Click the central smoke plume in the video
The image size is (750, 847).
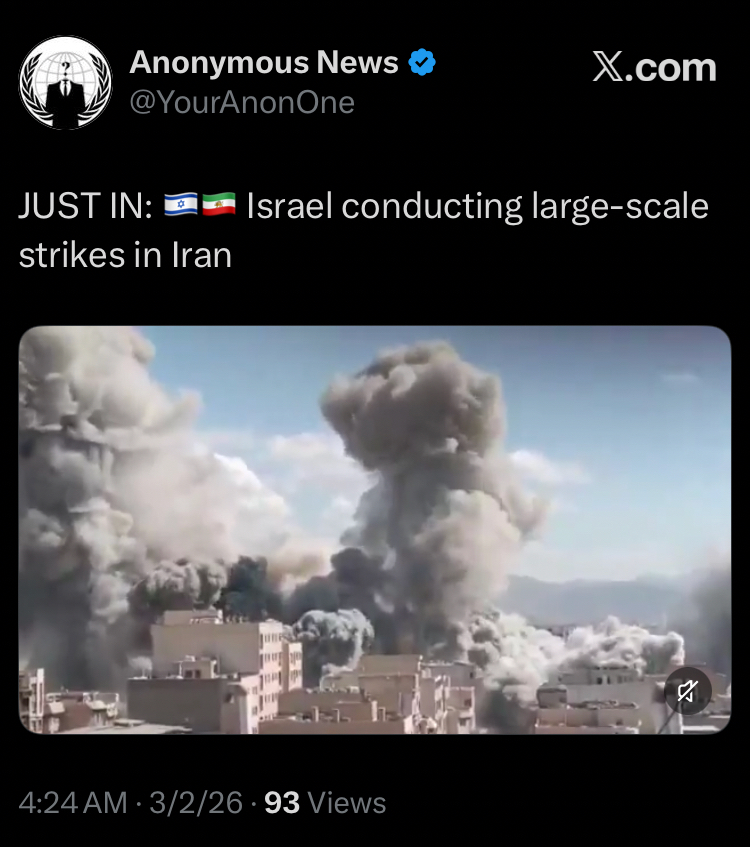pos(427,486)
